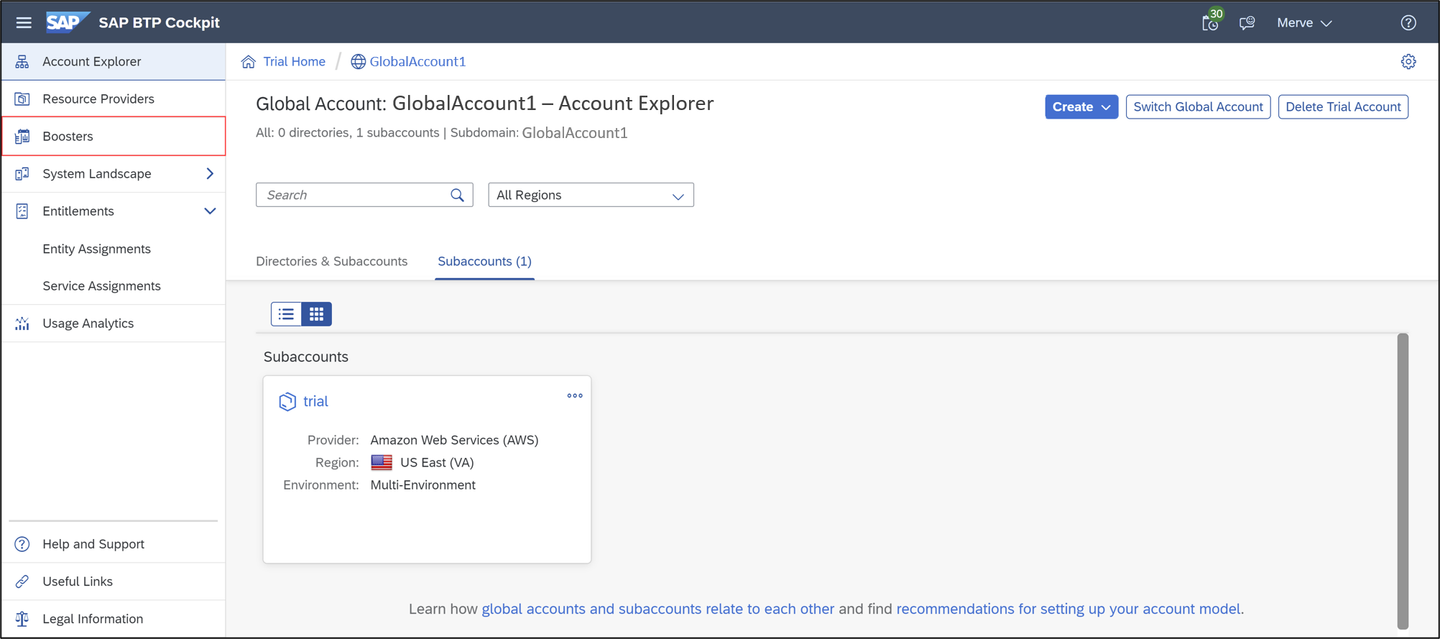This screenshot has height=639, width=1440.
Task: Click the SAP logo
Action: [68, 22]
